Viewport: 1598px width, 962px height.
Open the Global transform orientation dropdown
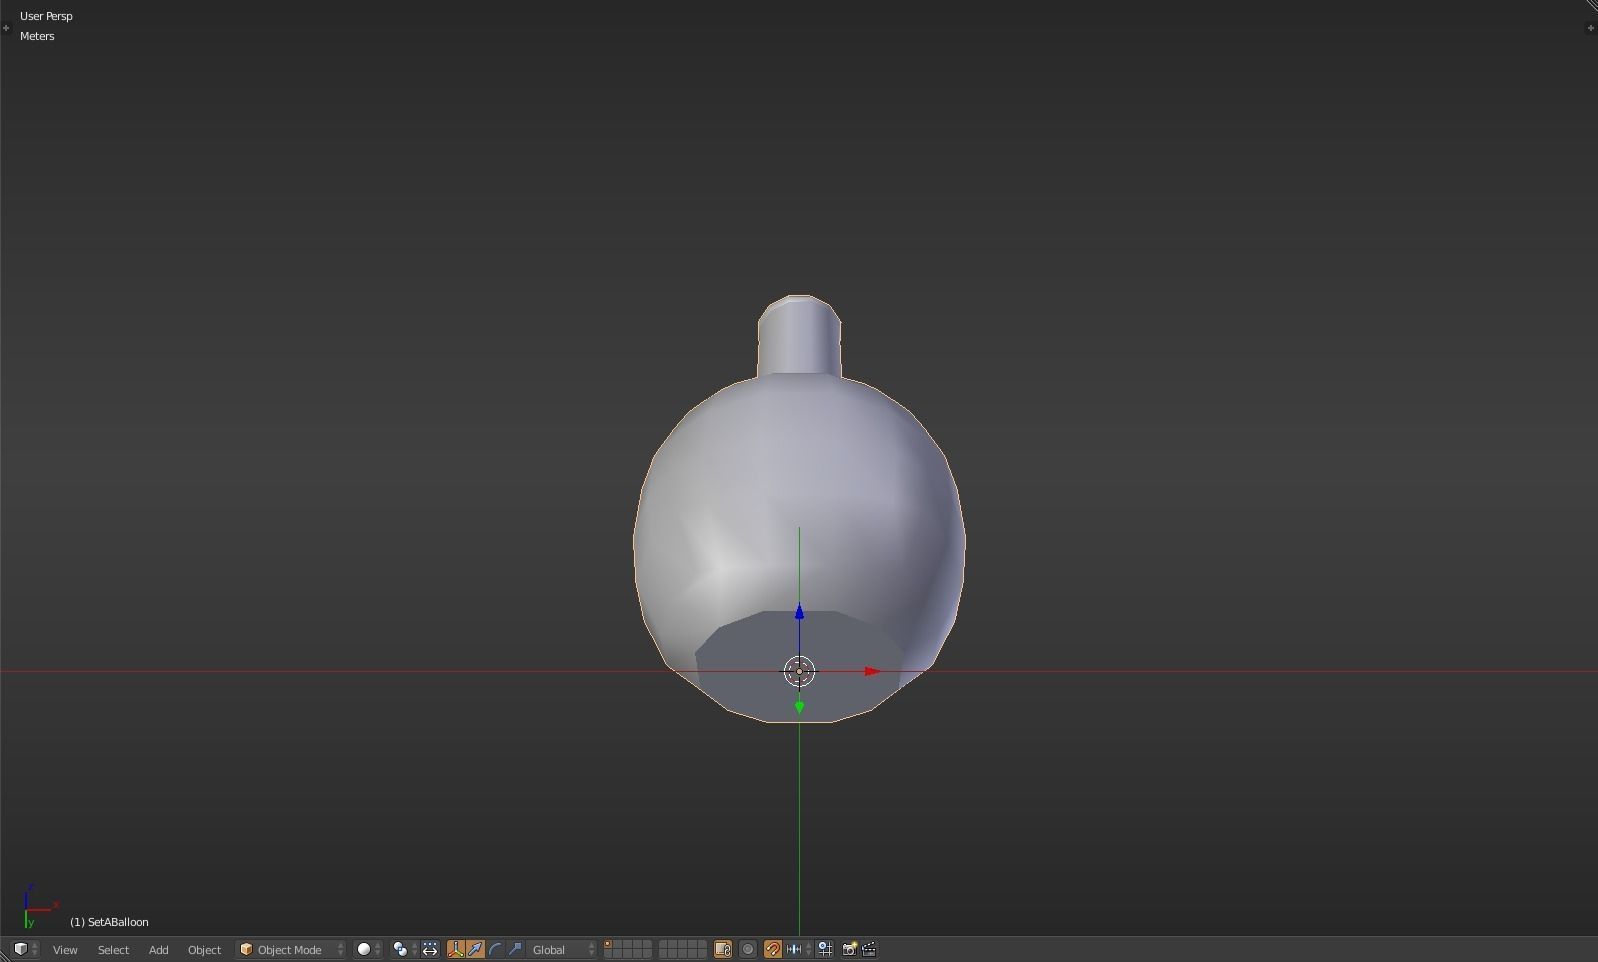coord(562,949)
